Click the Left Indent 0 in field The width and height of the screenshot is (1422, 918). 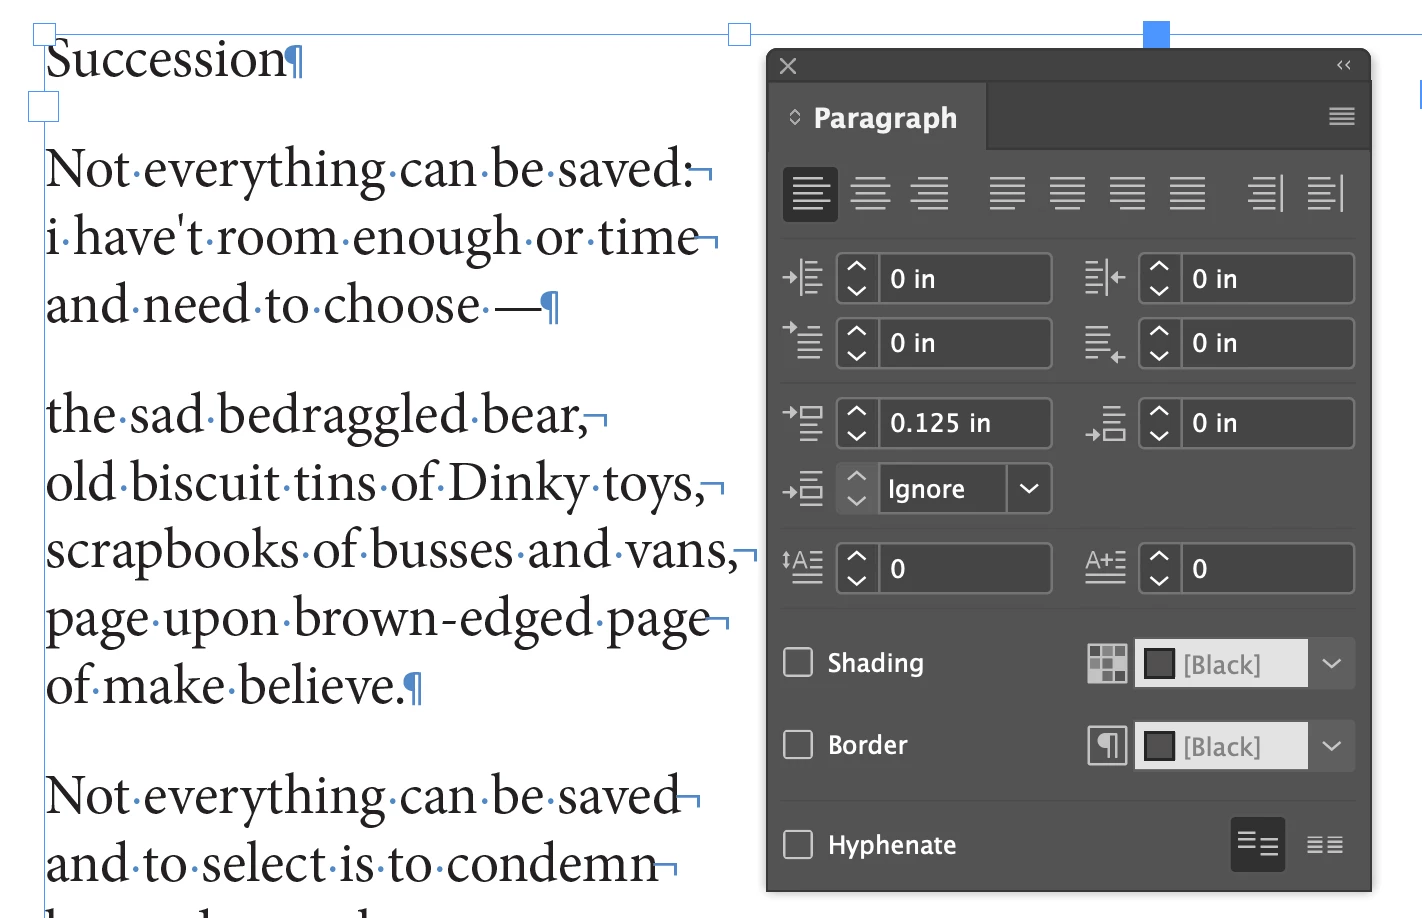[965, 278]
